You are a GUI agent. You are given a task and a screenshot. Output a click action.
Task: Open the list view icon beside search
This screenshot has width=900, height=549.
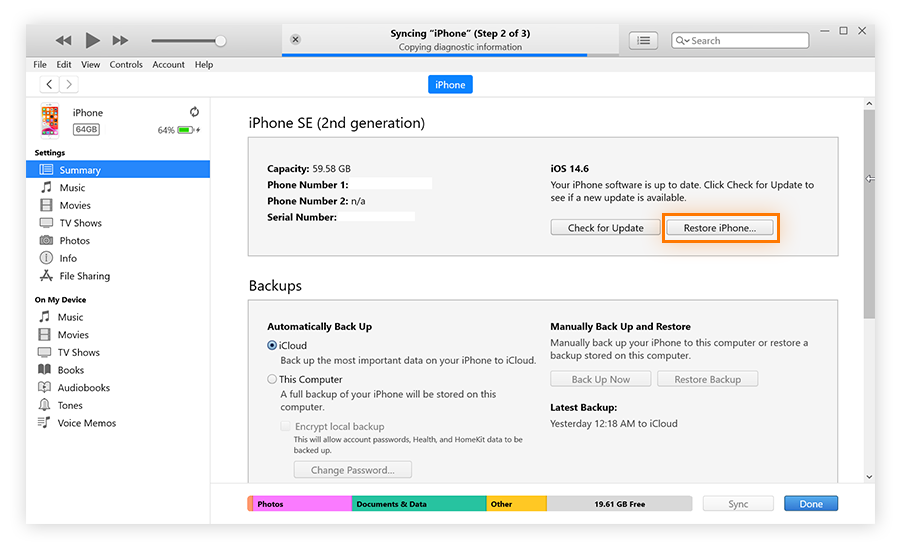(x=643, y=40)
